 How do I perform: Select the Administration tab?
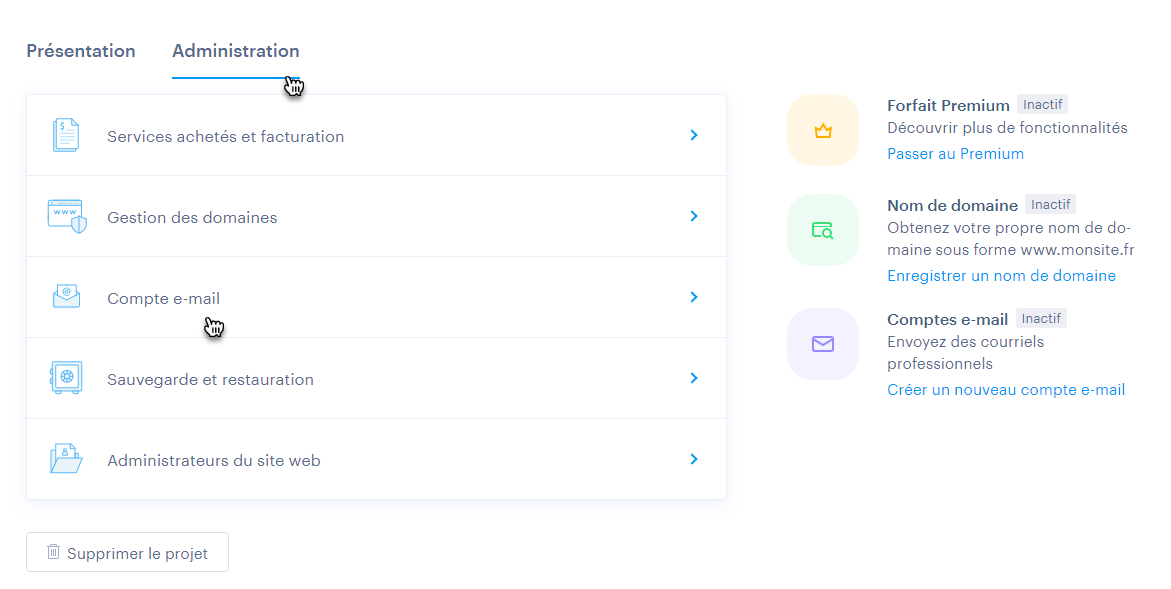tap(235, 51)
